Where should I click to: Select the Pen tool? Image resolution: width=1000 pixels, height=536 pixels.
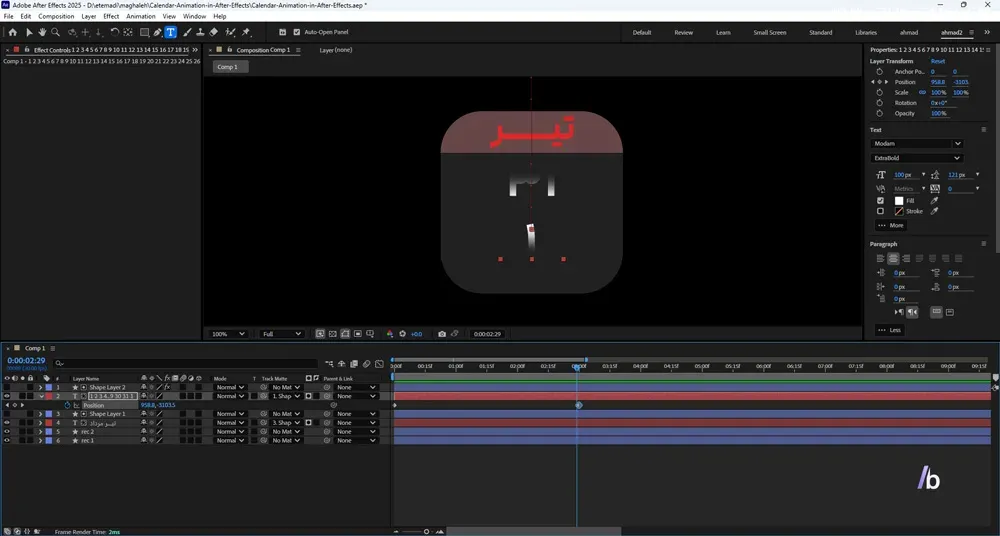[x=157, y=32]
